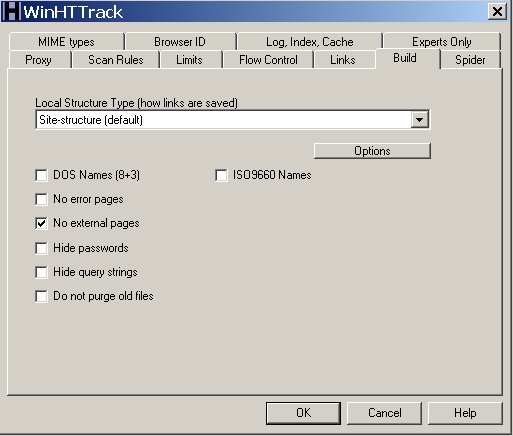Select the Flow Control tab

pyautogui.click(x=268, y=60)
